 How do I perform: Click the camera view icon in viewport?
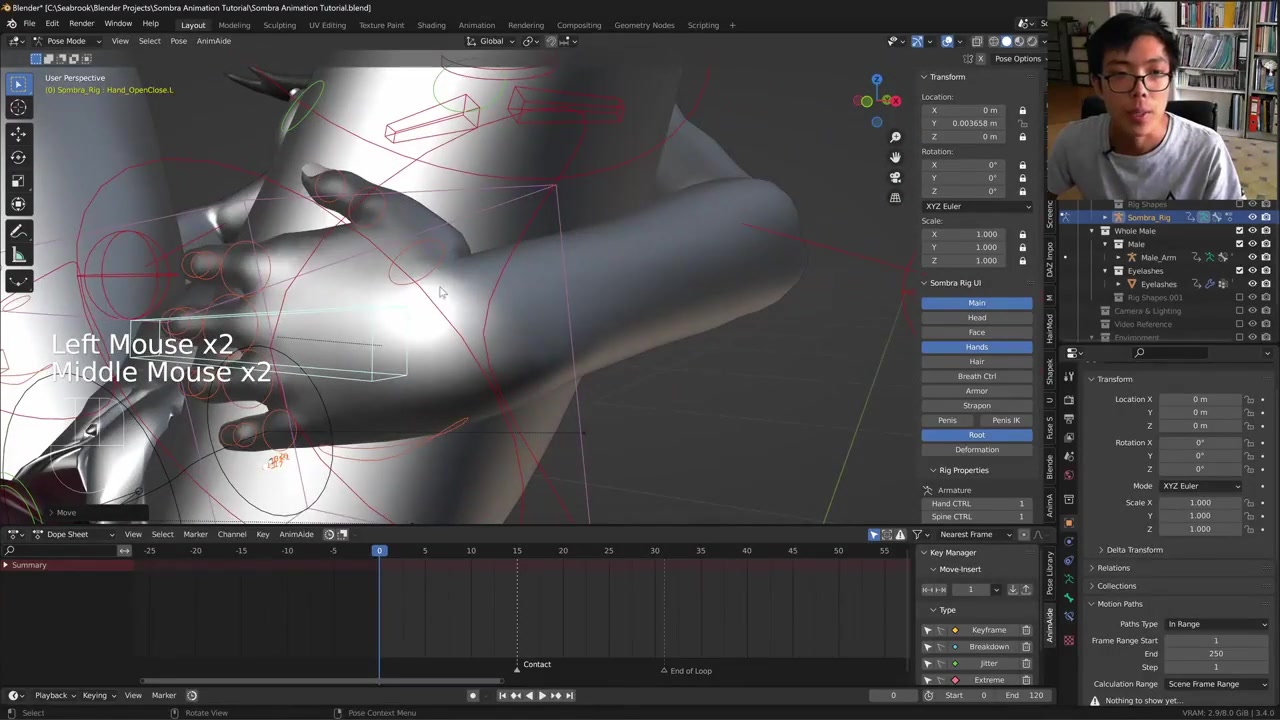(x=895, y=177)
